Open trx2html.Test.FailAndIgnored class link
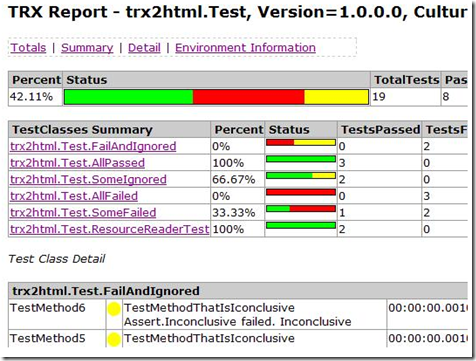 click(93, 146)
